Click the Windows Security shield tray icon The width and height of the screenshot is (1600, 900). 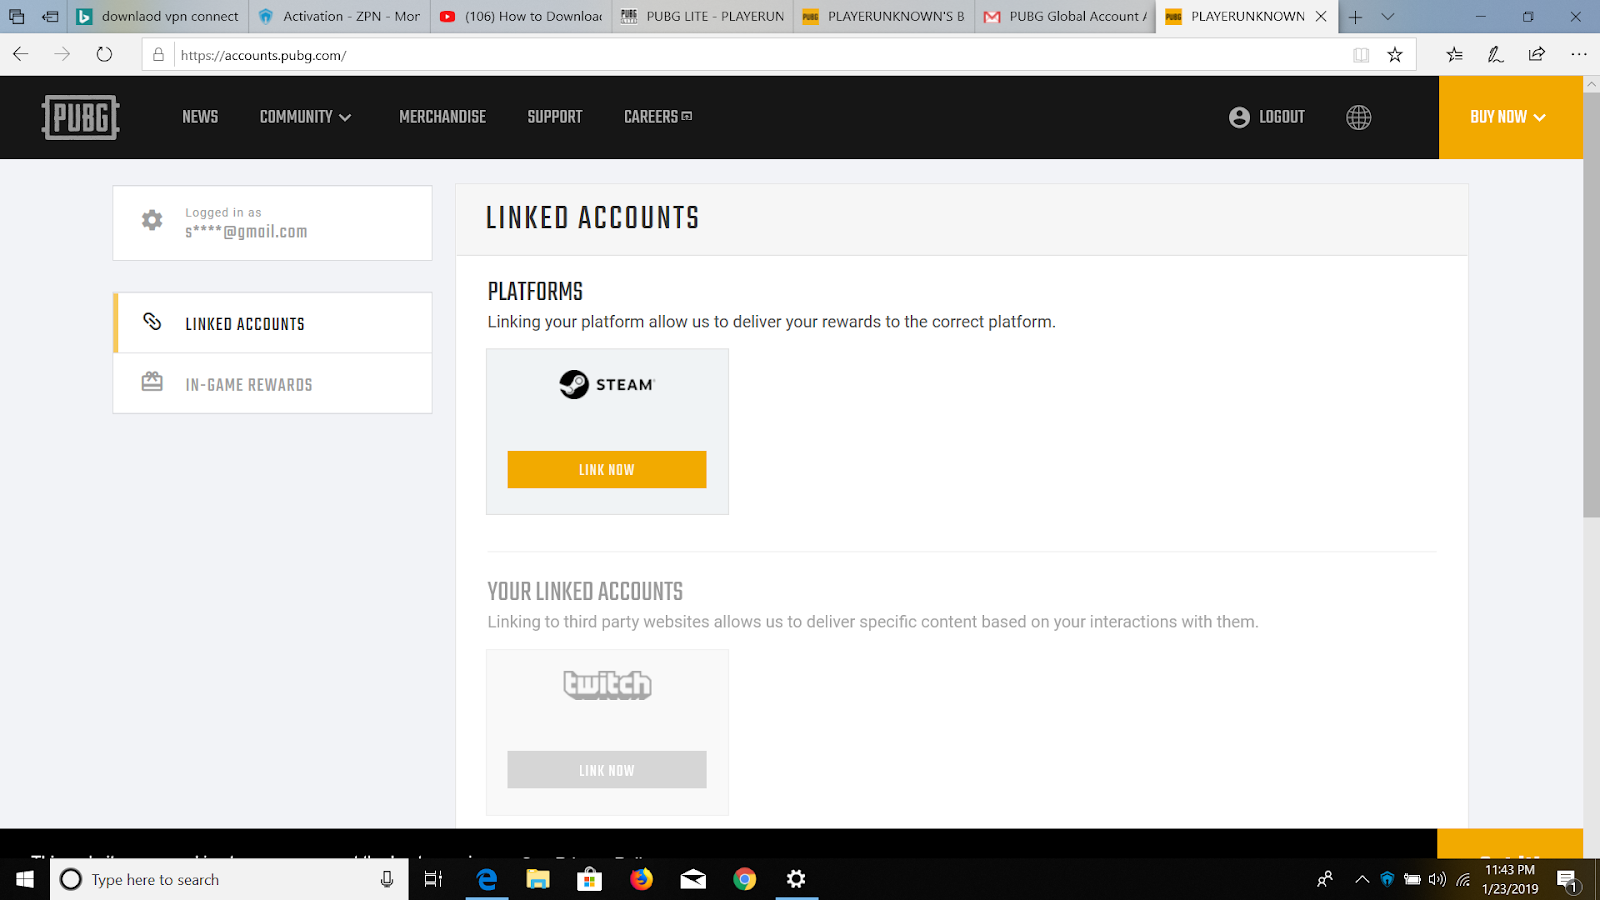pyautogui.click(x=1387, y=880)
